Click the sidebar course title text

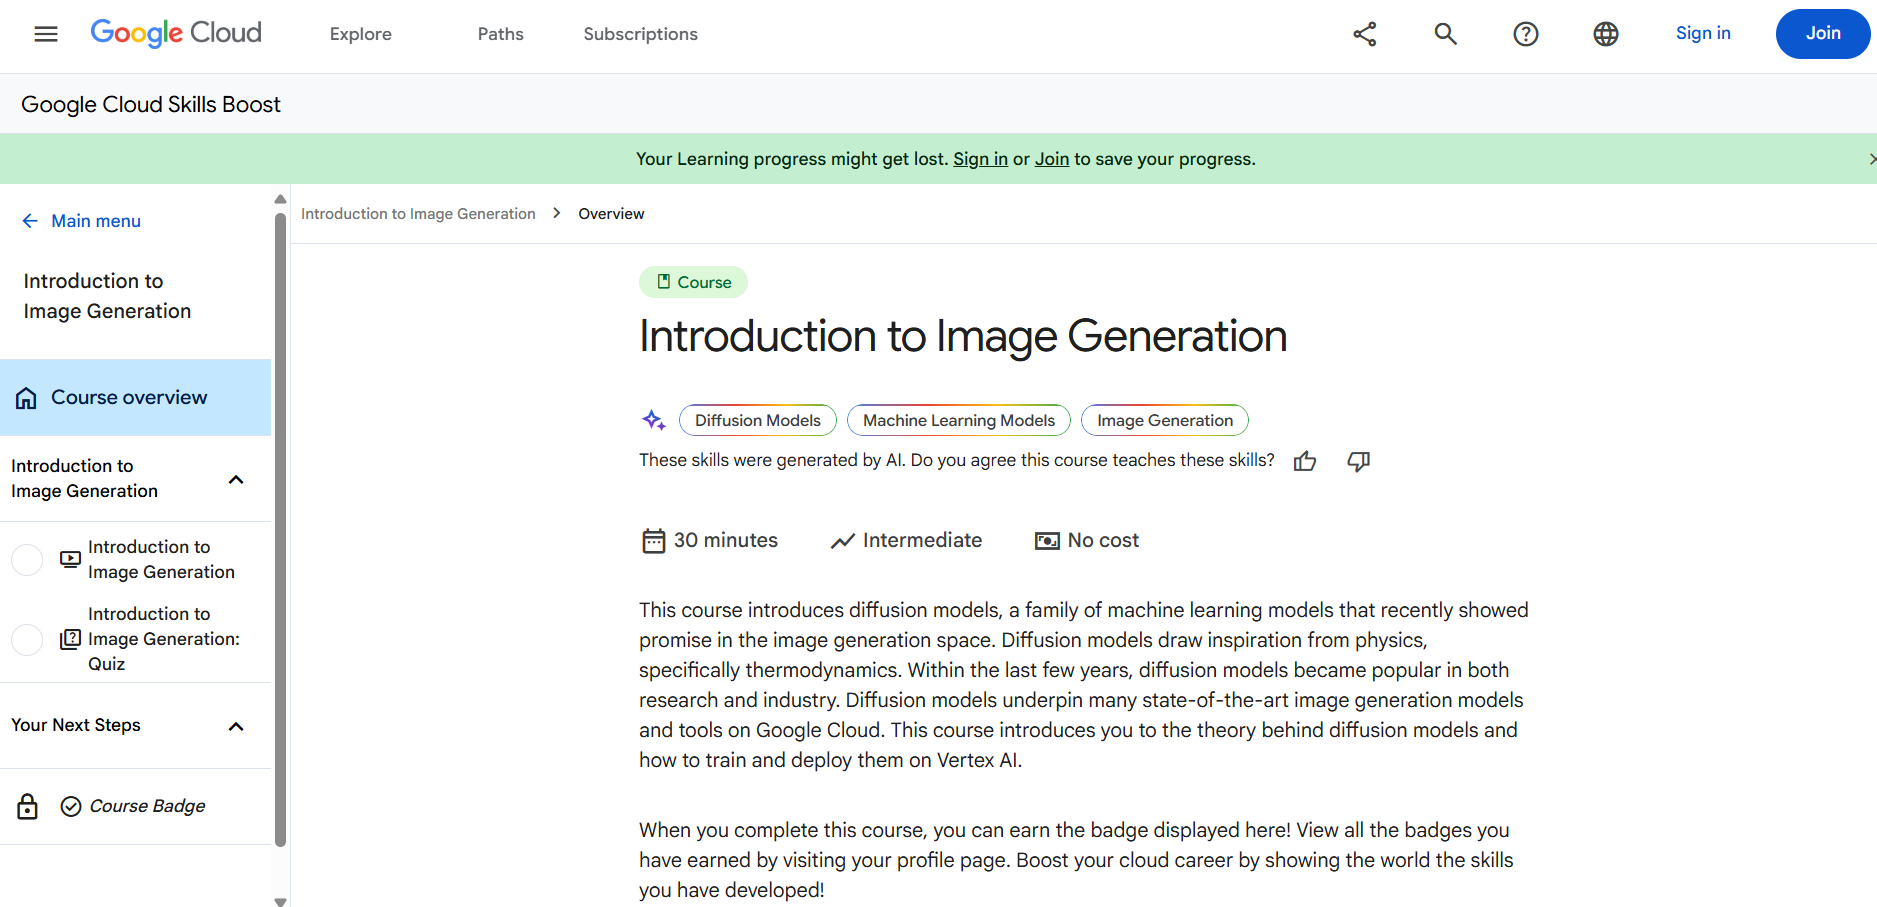tap(107, 296)
